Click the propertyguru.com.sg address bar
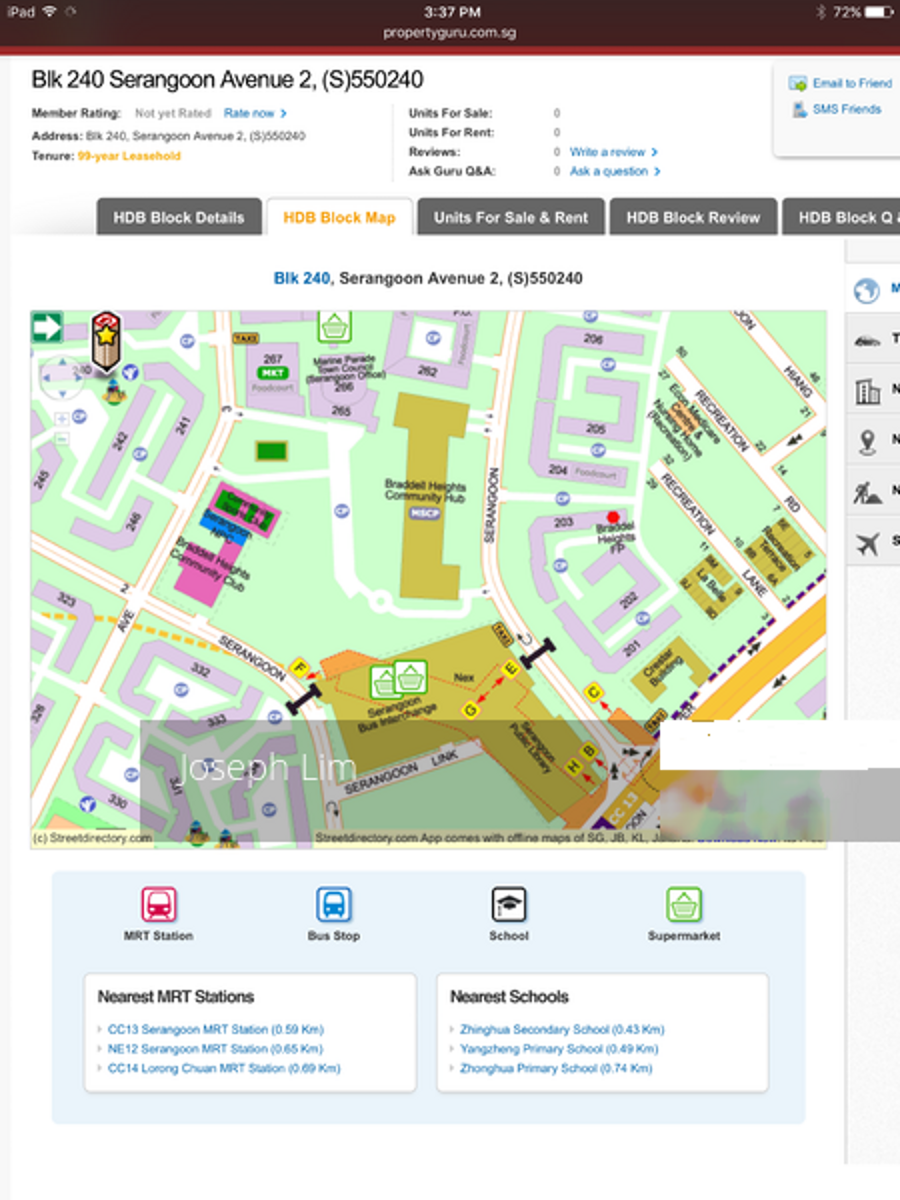 pos(449,32)
